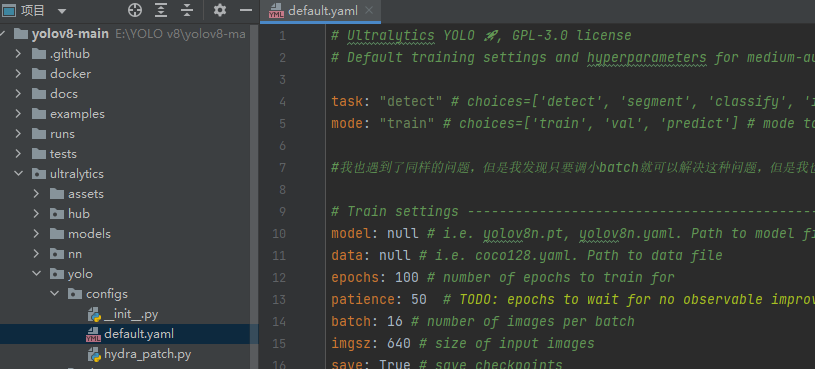Expand the nn package
The width and height of the screenshot is (815, 369).
coord(36,254)
